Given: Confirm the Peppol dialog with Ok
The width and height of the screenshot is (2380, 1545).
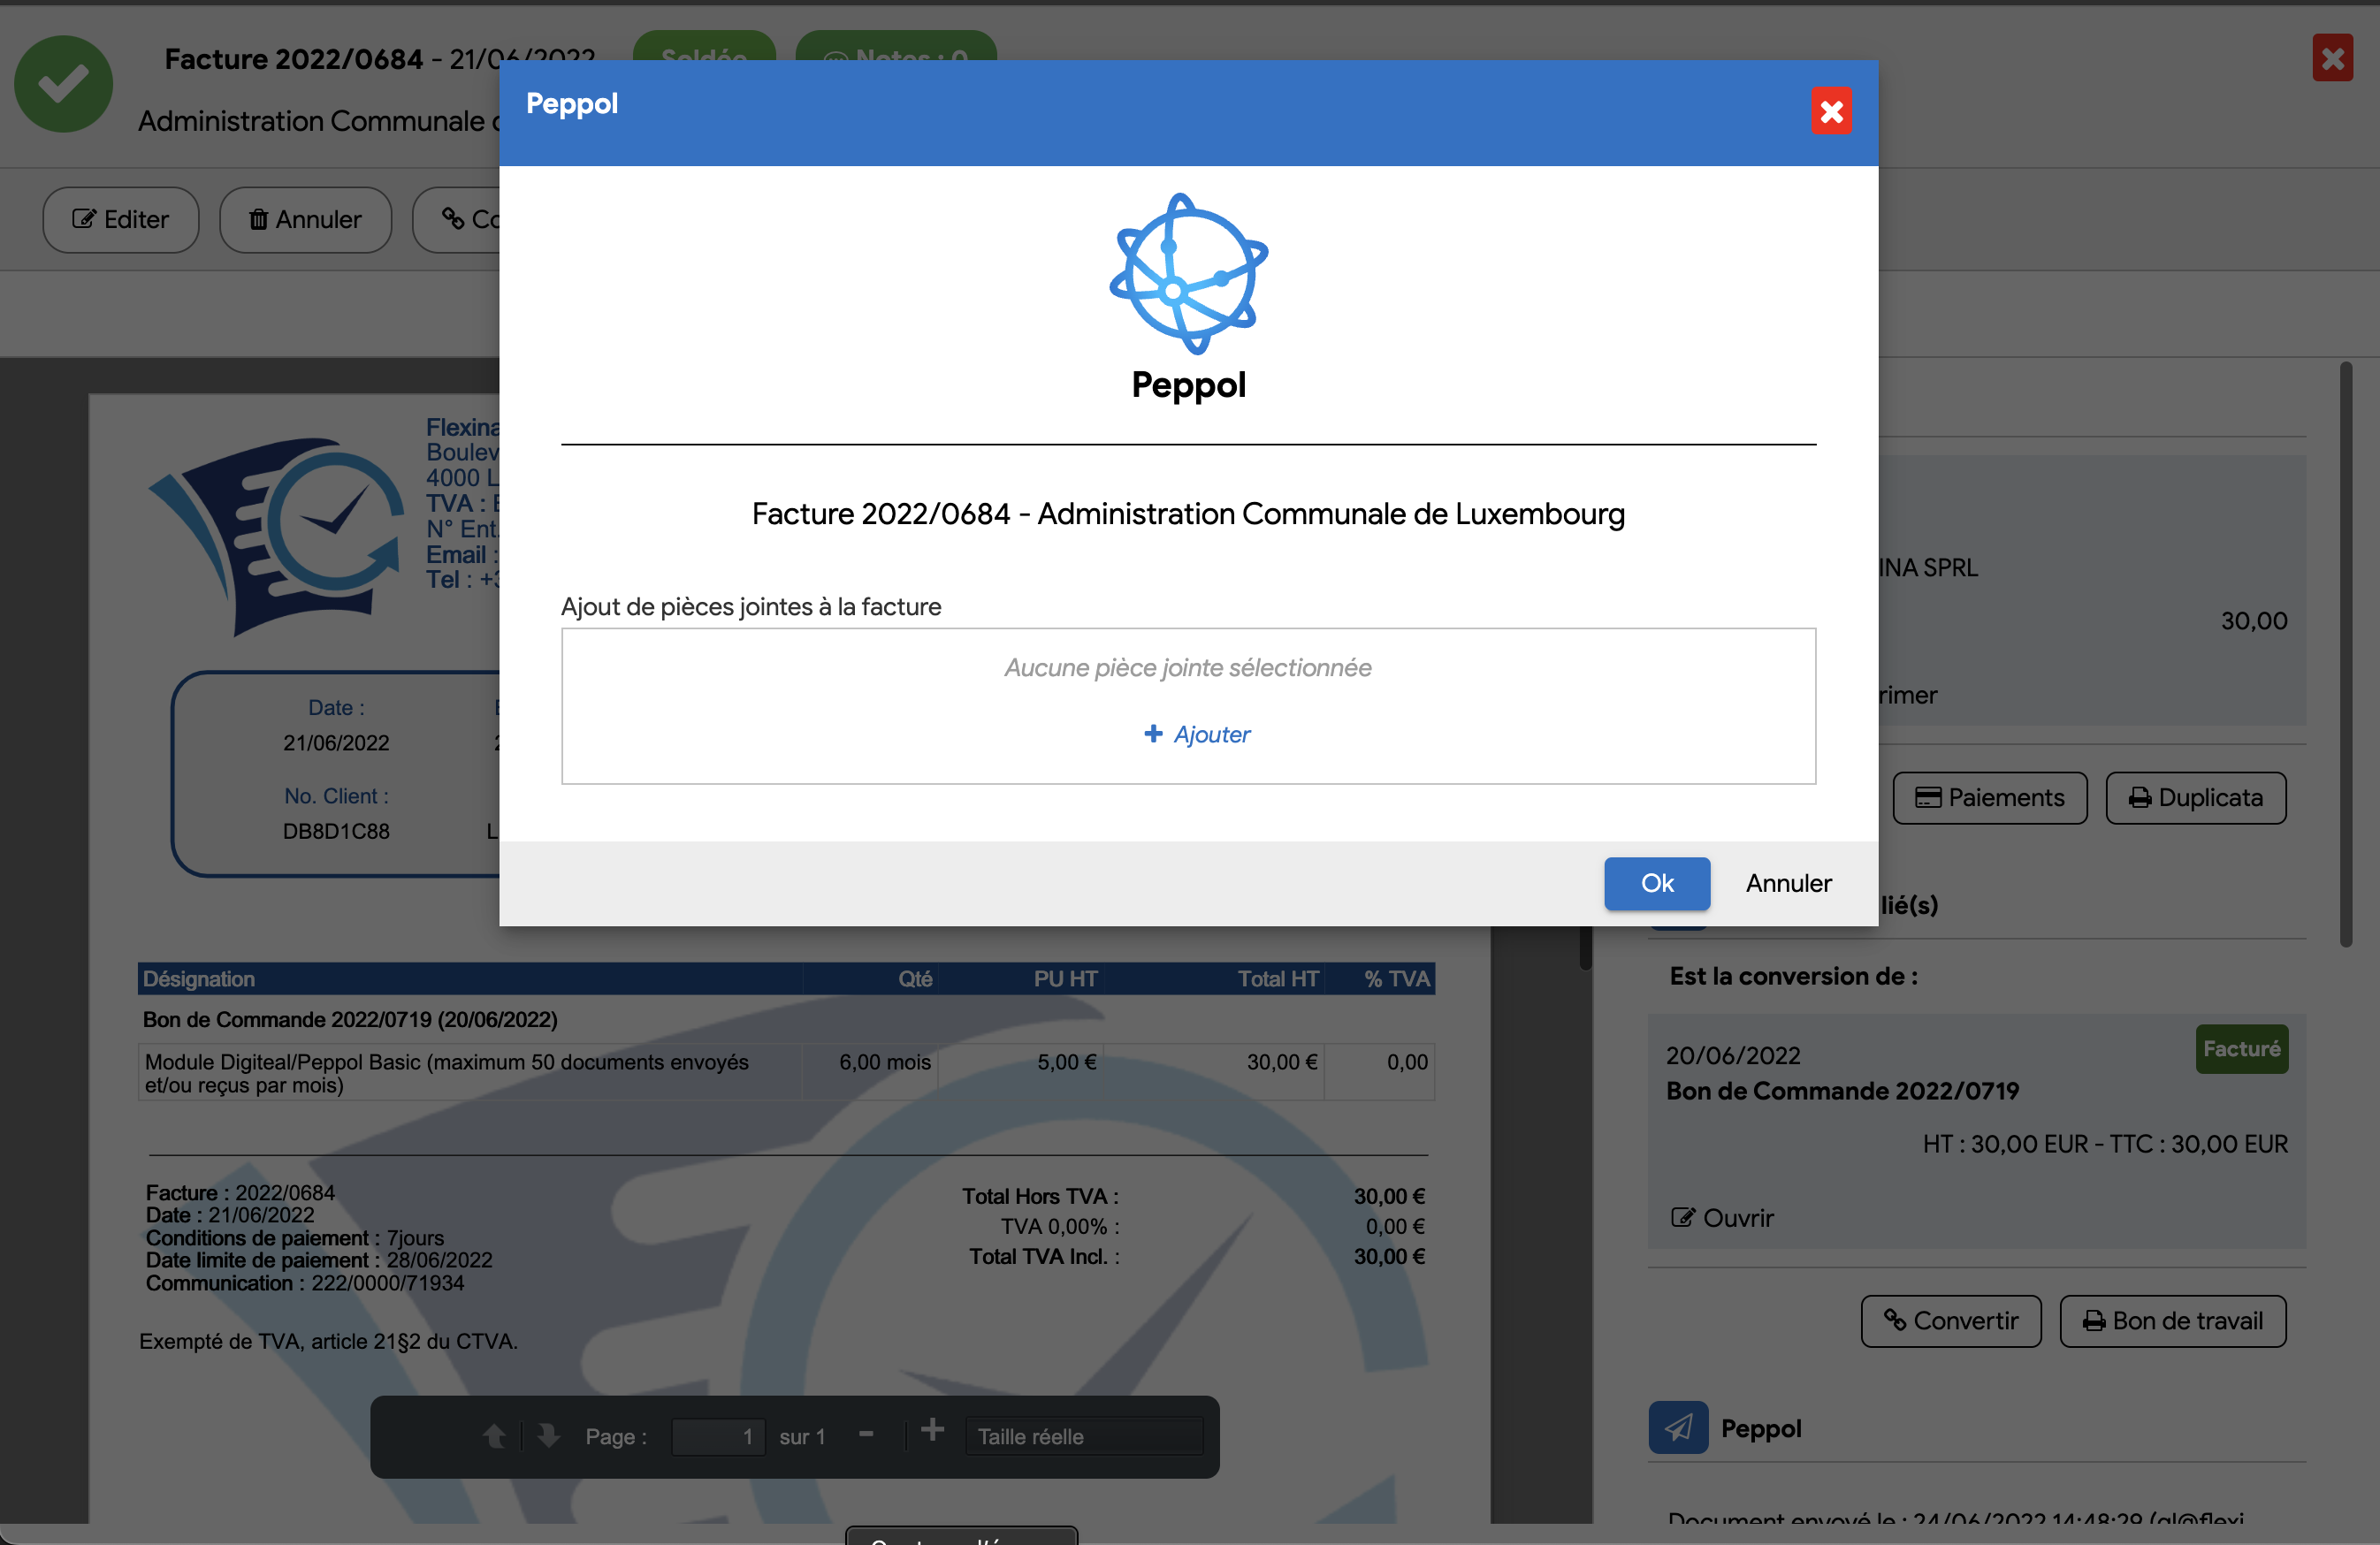Looking at the screenshot, I should (x=1657, y=883).
